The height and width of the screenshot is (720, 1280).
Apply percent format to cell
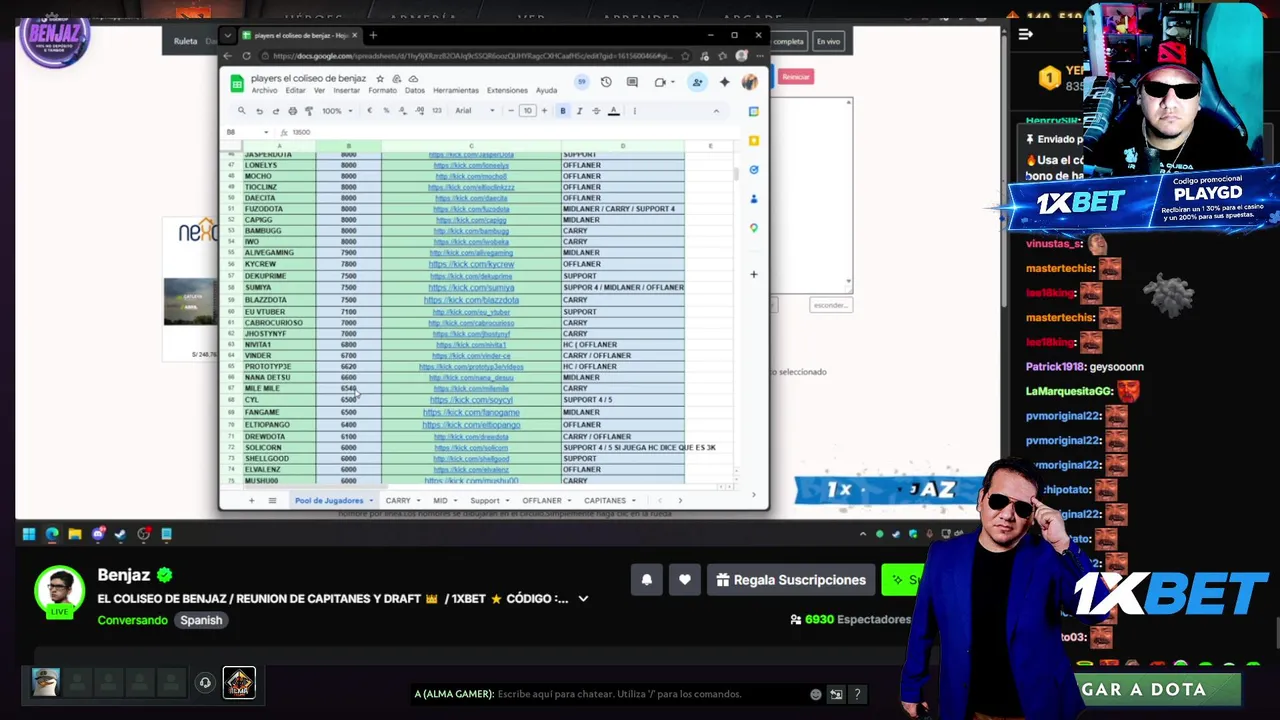point(386,111)
